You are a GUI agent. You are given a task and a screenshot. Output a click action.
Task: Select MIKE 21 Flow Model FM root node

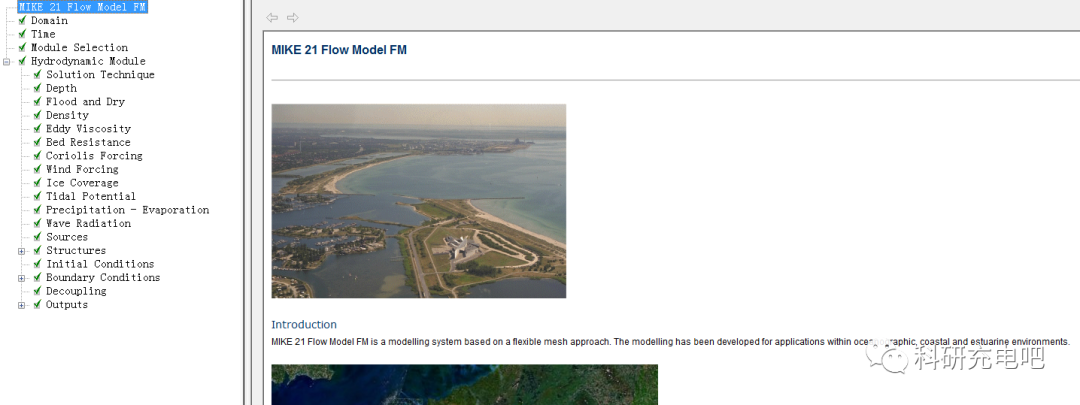click(82, 7)
